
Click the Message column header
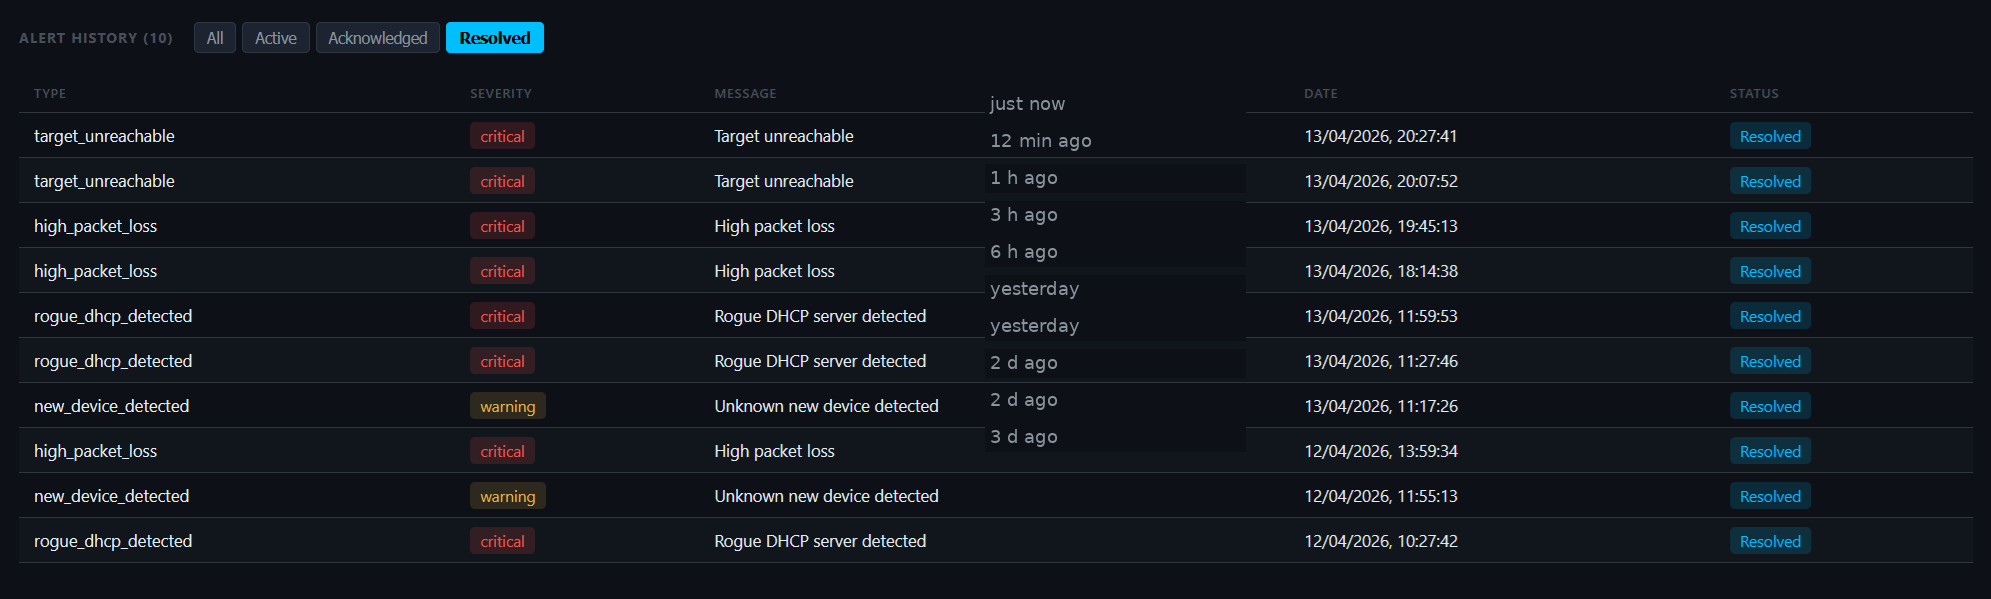[745, 94]
